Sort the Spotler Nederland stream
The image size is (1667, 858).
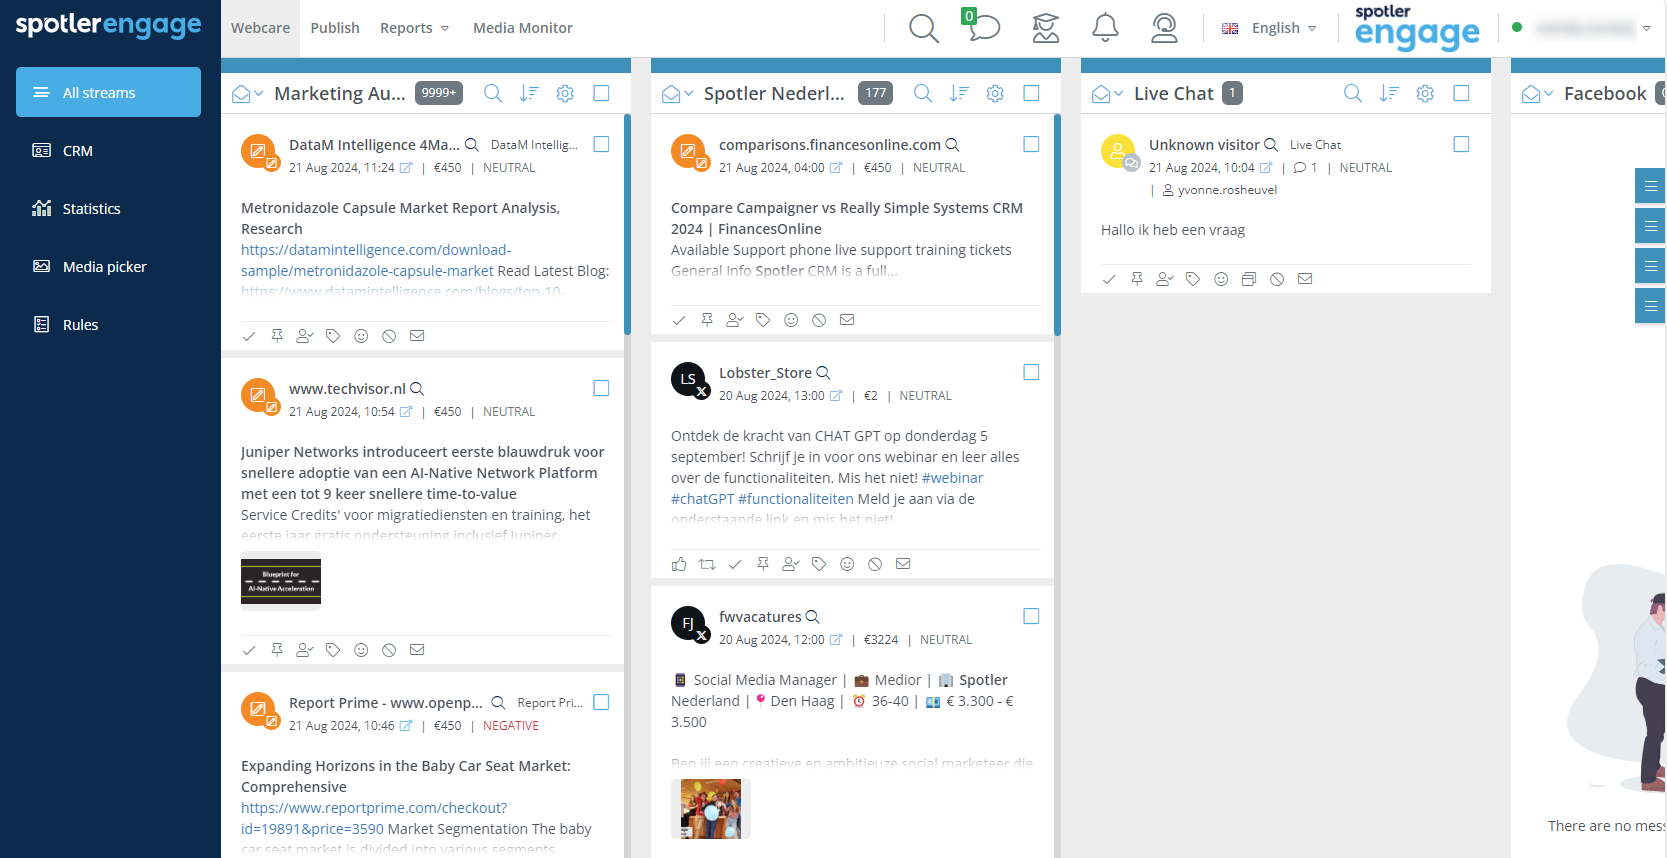(x=959, y=93)
